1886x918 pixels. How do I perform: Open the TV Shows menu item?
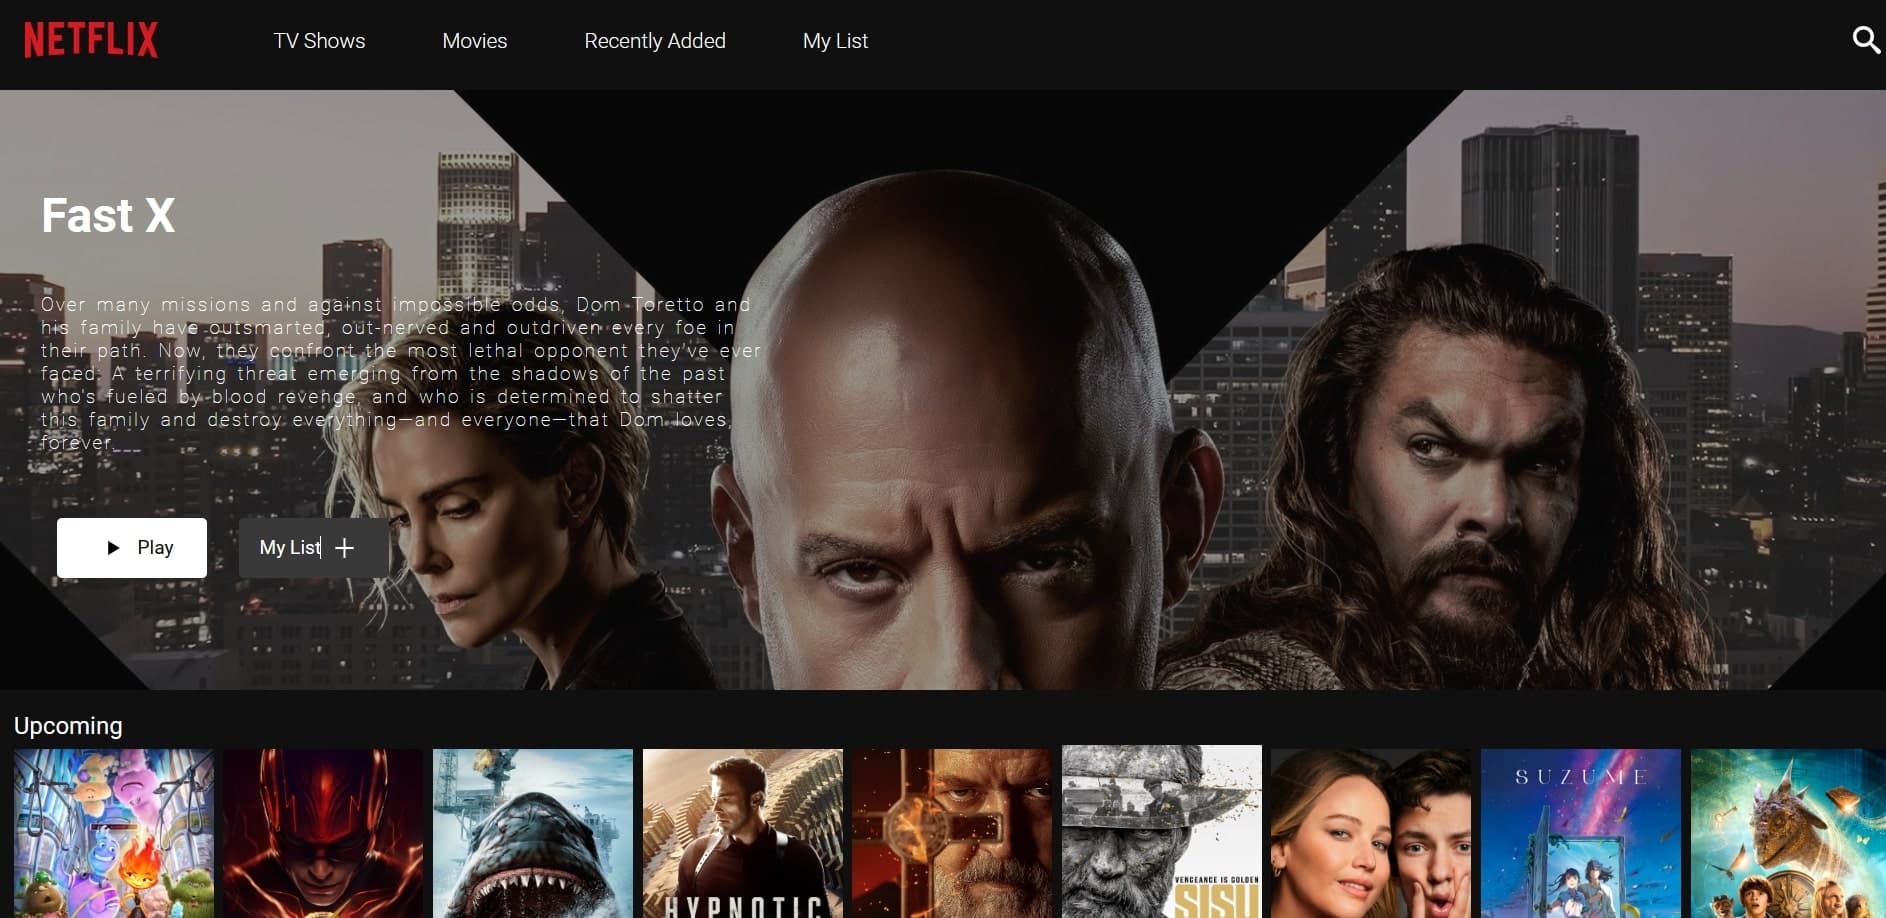click(x=319, y=41)
